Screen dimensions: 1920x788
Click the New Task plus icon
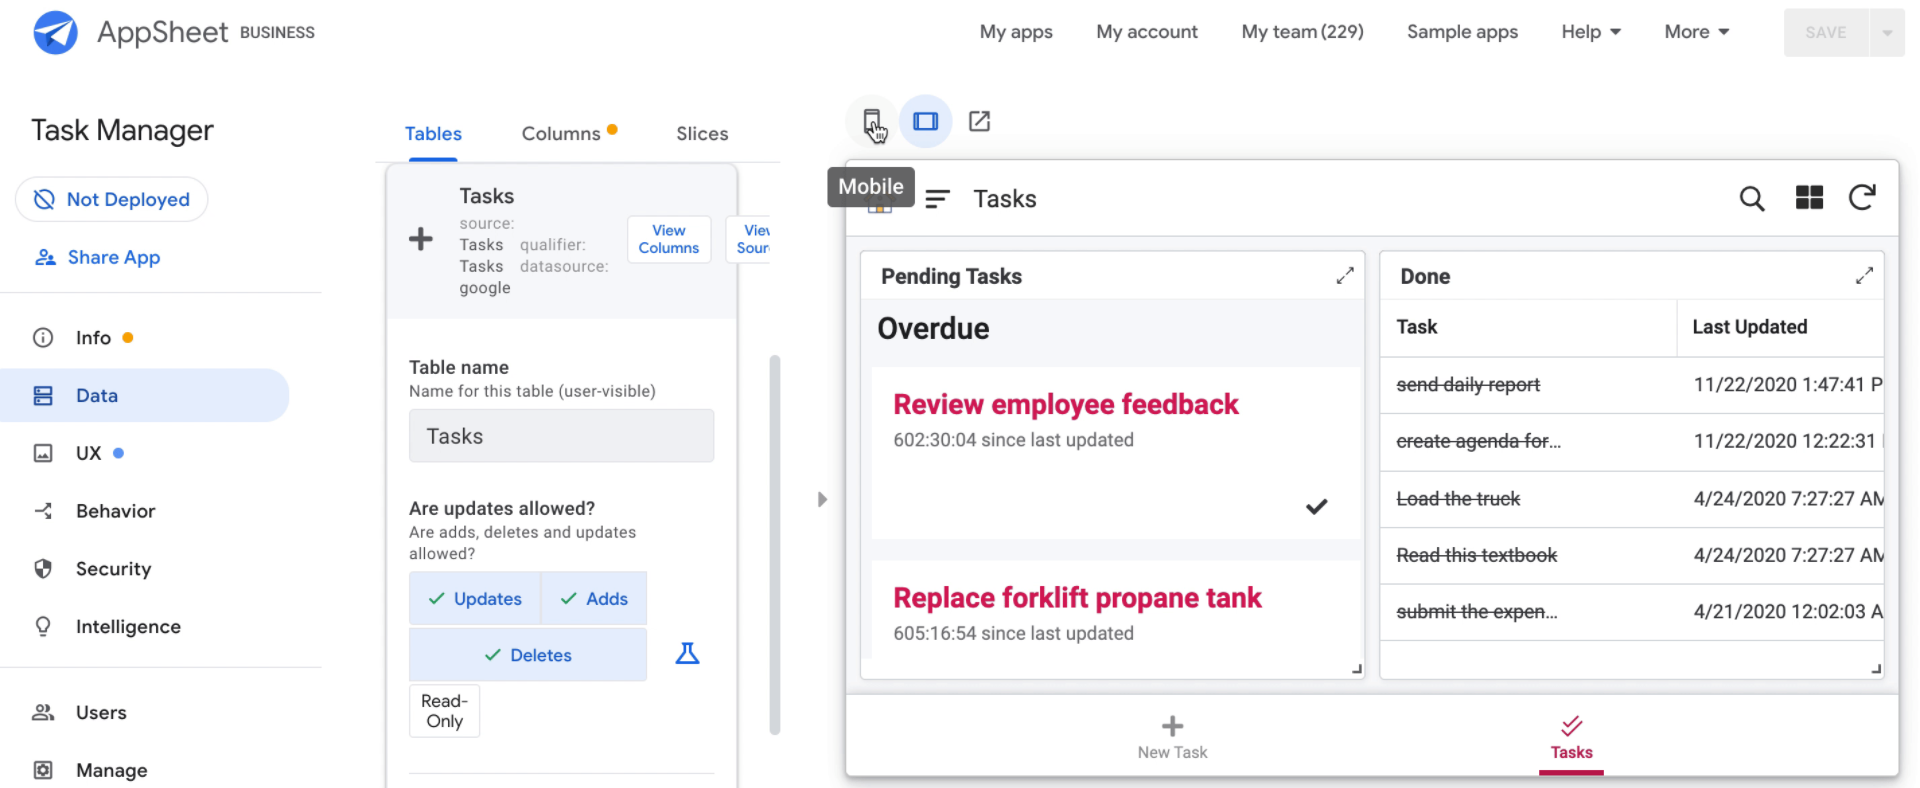pos(1172,726)
